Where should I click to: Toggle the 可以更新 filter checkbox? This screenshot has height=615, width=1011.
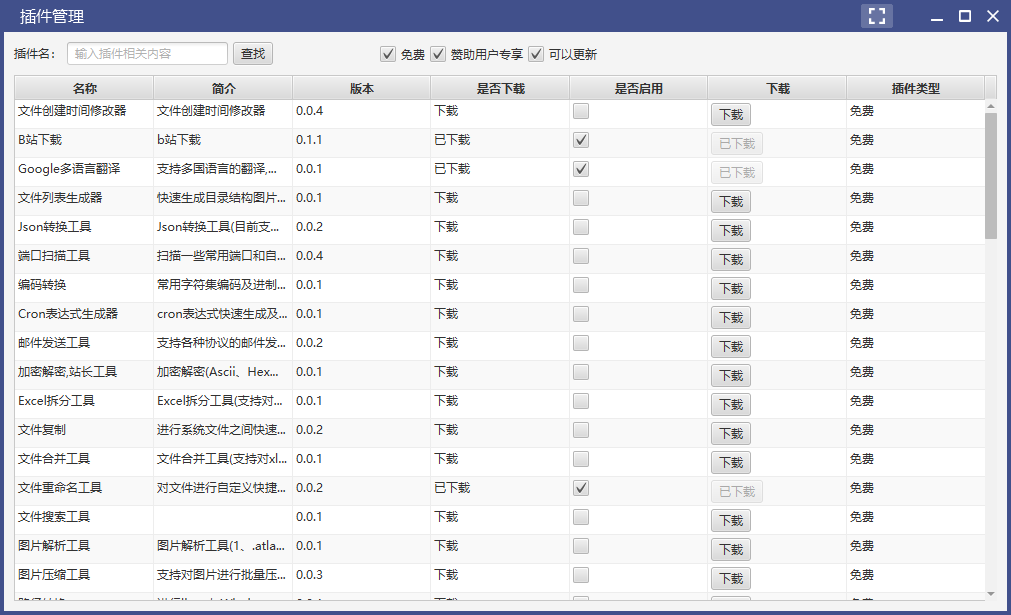tap(536, 54)
